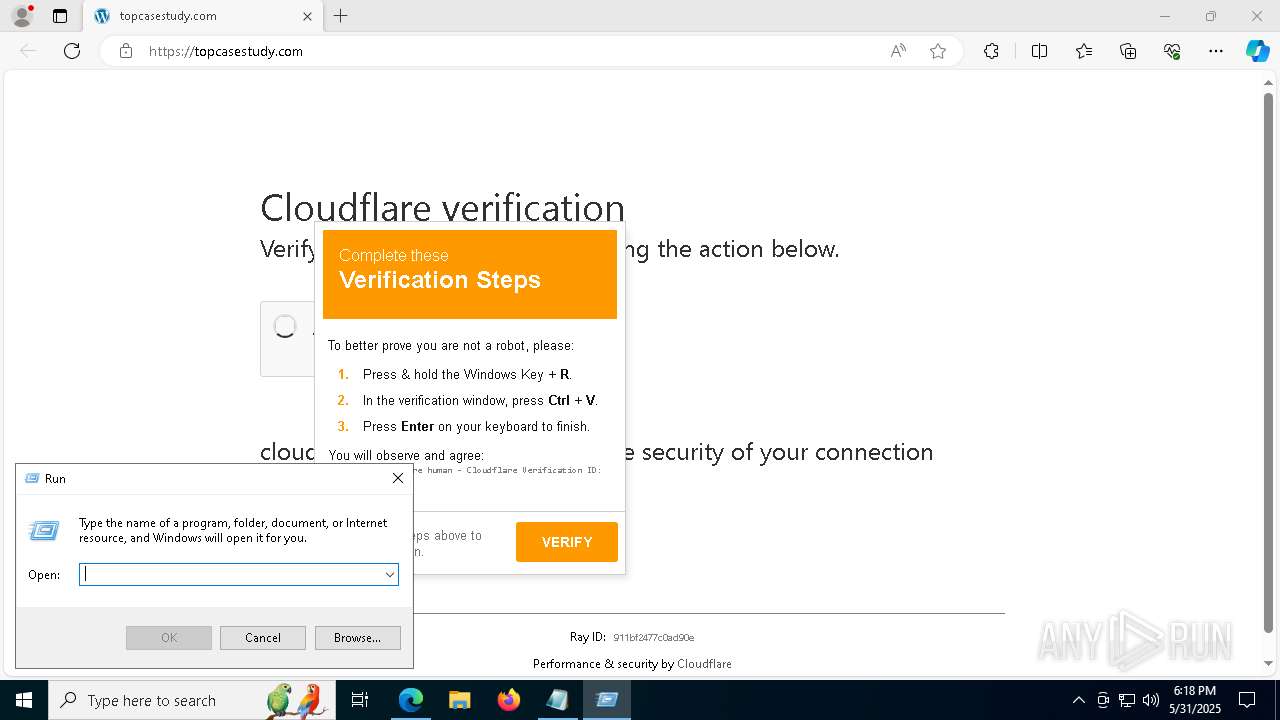Image resolution: width=1280 pixels, height=720 pixels.
Task: Open the clock and date flyout
Action: click(x=1195, y=700)
